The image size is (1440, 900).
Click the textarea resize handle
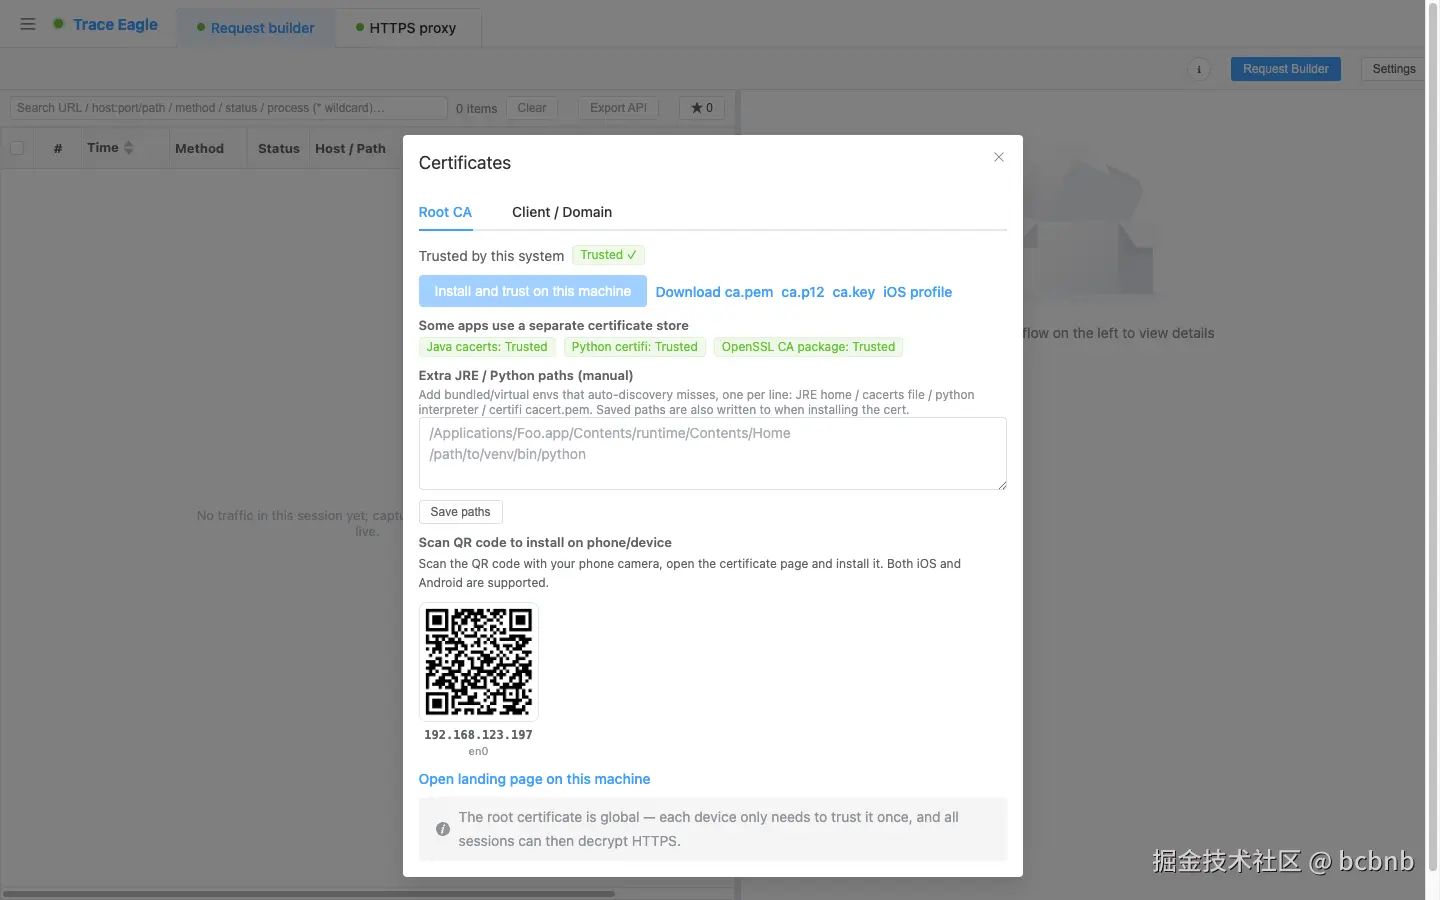pyautogui.click(x=1001, y=484)
